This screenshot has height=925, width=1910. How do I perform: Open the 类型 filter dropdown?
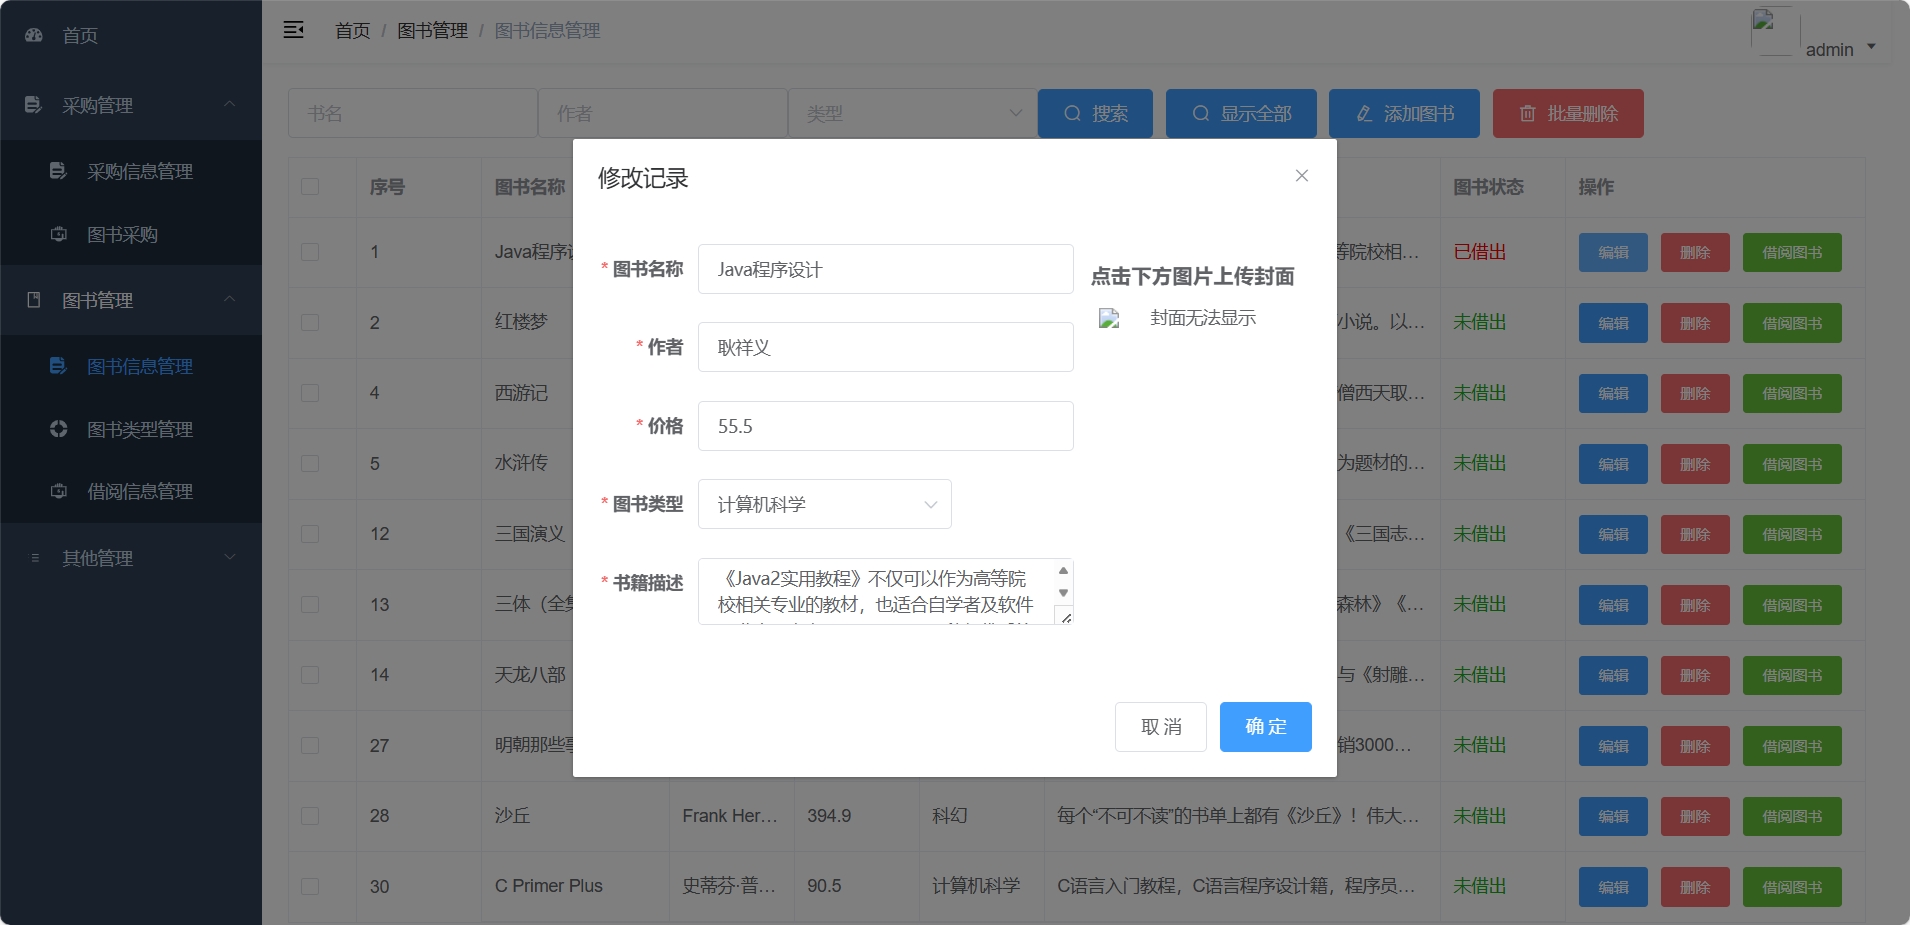click(912, 114)
